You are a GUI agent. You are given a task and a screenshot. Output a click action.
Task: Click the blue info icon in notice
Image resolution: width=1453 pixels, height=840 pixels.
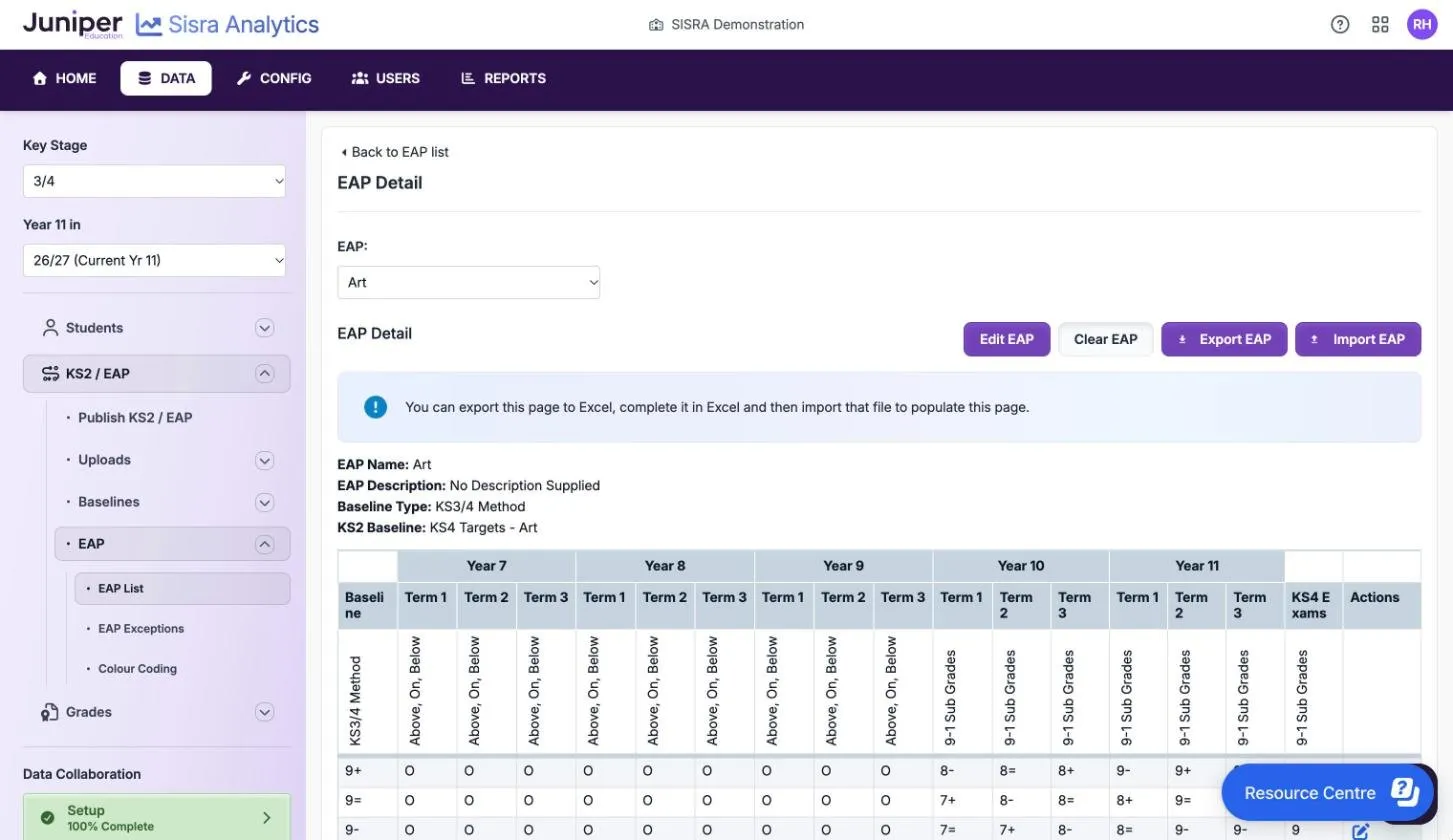coord(375,407)
